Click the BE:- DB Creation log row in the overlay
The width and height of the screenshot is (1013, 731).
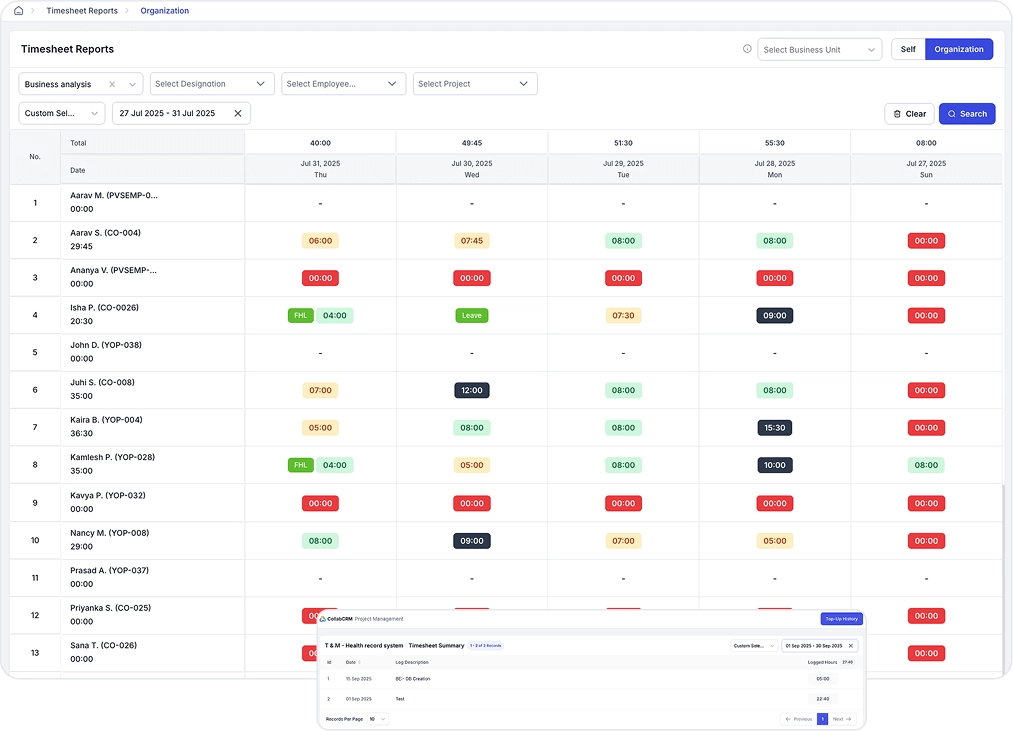pos(590,679)
